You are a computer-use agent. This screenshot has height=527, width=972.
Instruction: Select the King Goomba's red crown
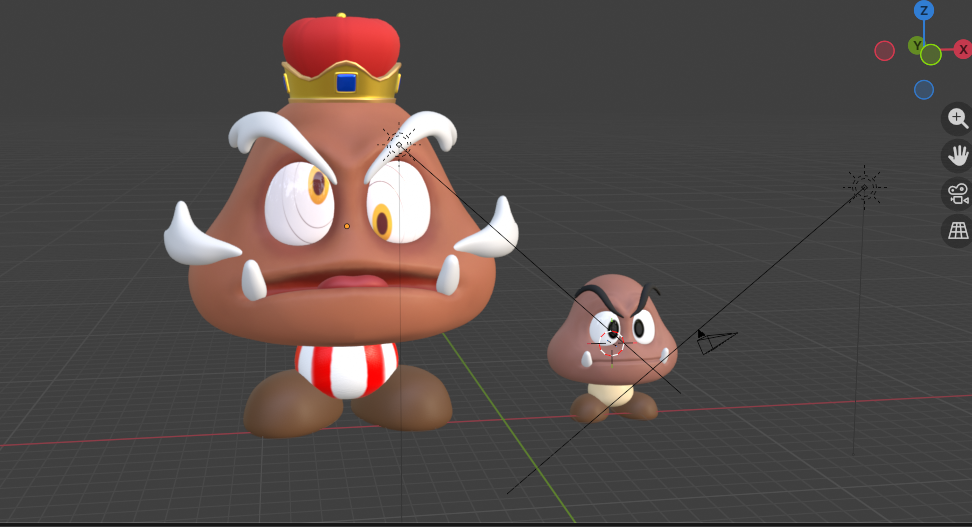(x=342, y=59)
